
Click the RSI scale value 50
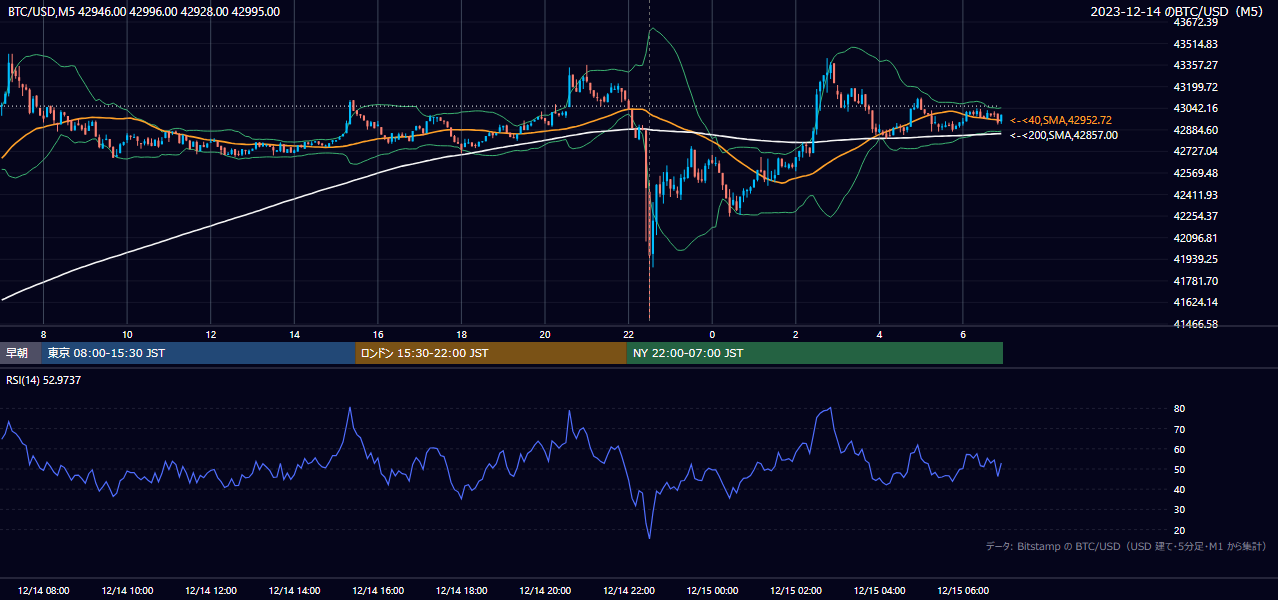pos(1179,469)
